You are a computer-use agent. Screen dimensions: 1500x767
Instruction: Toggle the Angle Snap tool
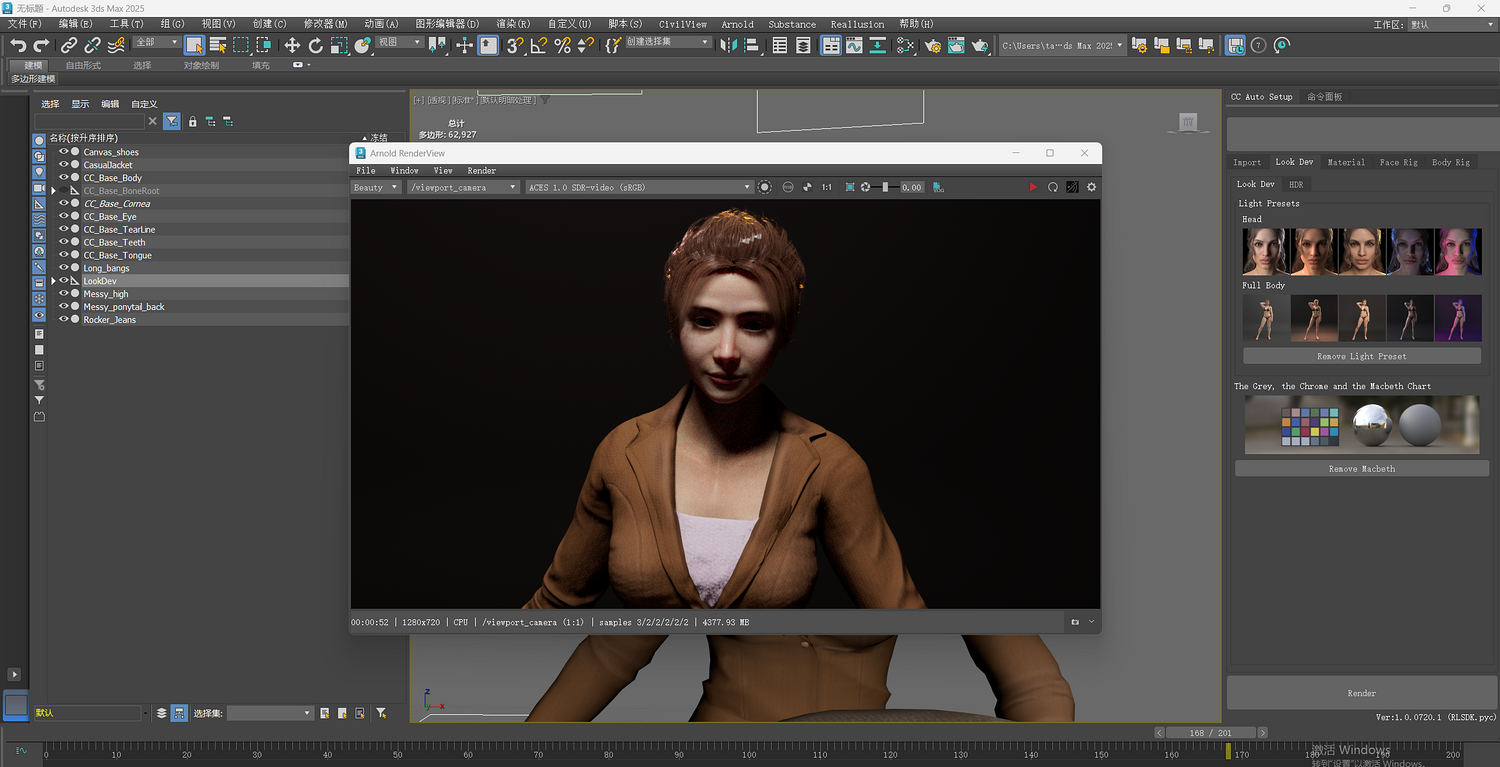coord(539,45)
